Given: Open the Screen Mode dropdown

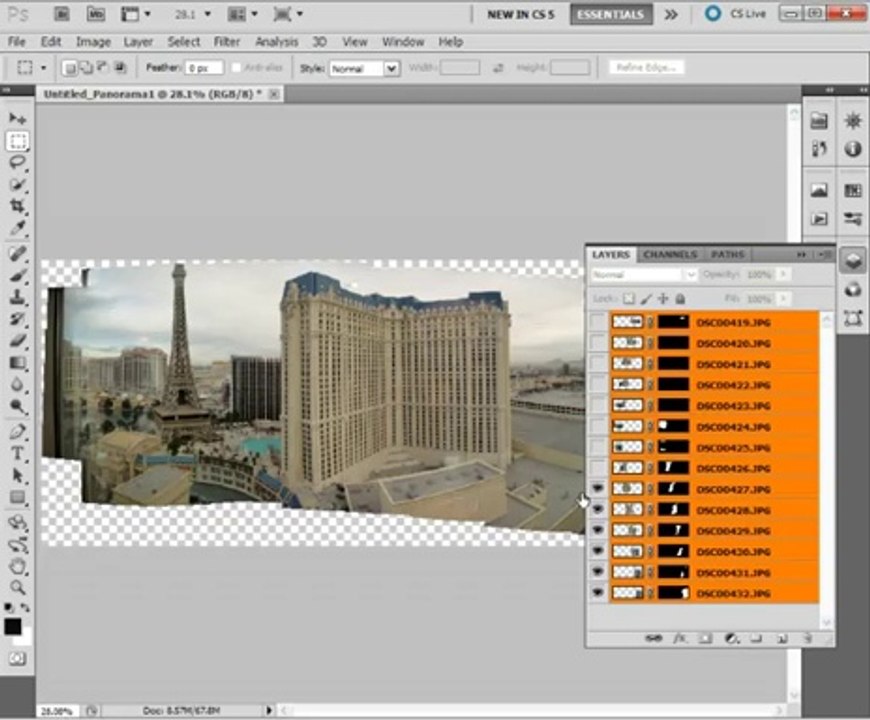Looking at the screenshot, I should [x=288, y=14].
